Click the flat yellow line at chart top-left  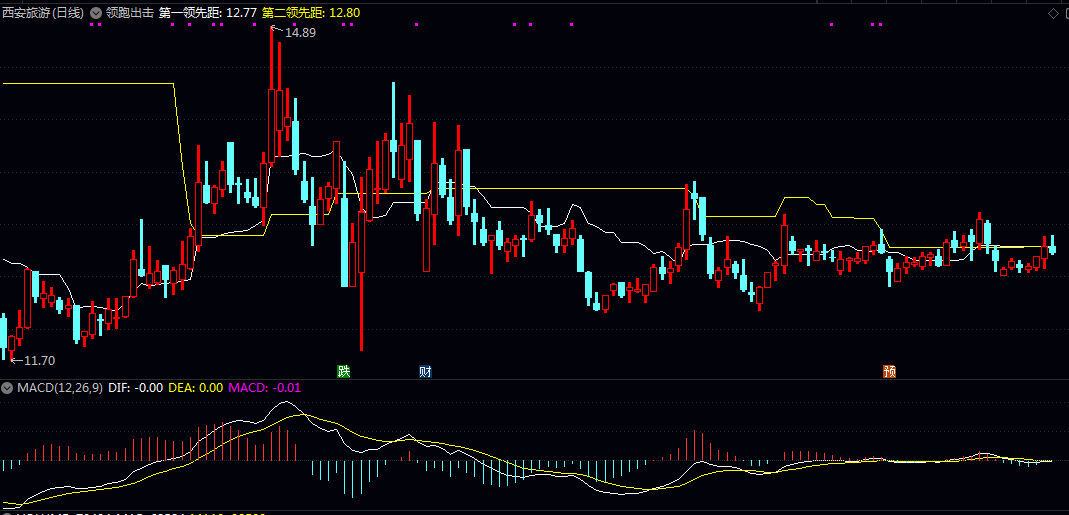point(90,84)
